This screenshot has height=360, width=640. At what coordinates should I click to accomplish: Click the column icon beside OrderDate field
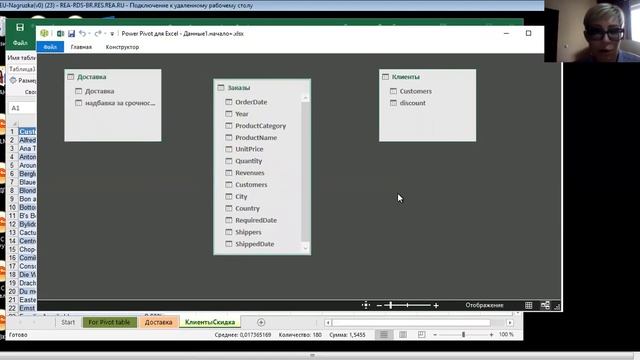point(229,102)
